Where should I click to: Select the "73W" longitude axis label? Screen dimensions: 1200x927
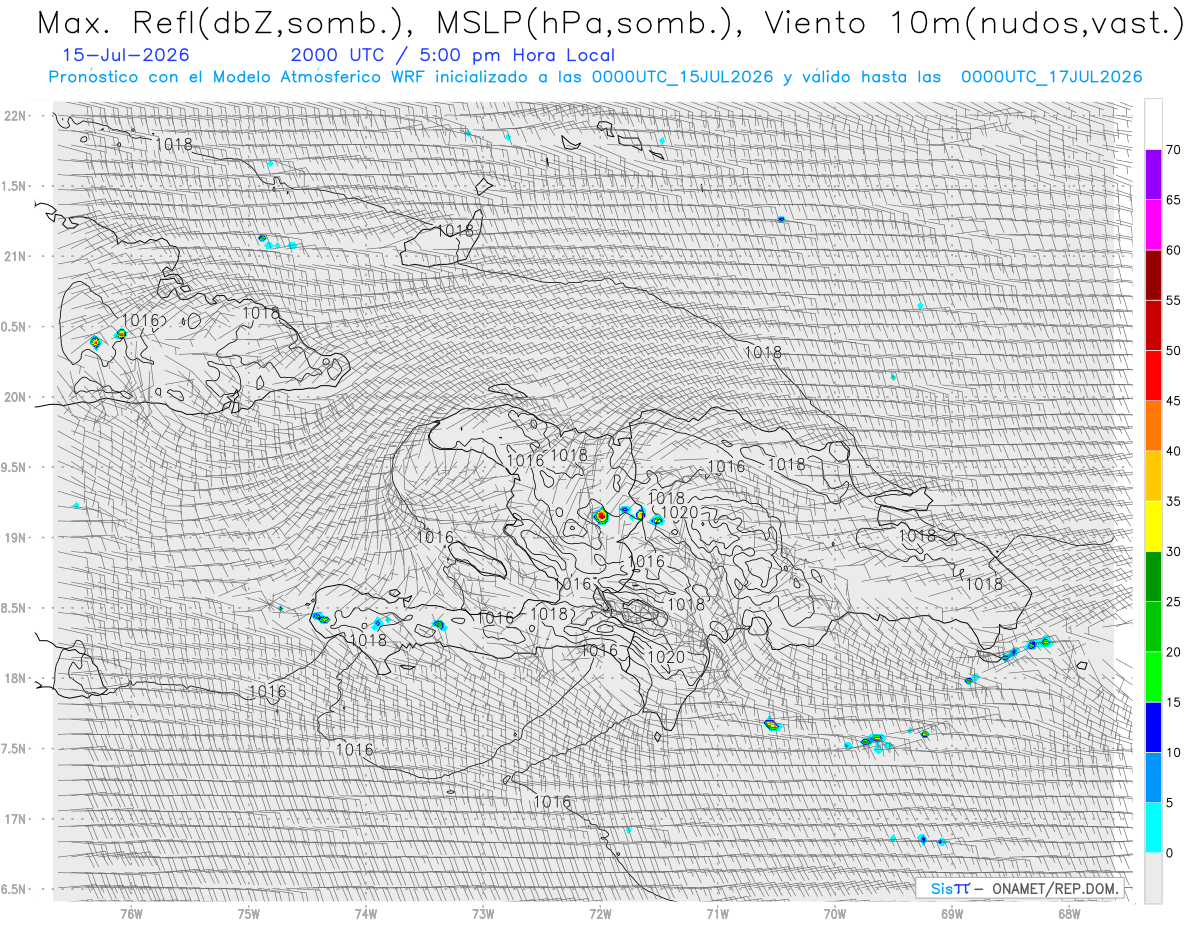(483, 912)
